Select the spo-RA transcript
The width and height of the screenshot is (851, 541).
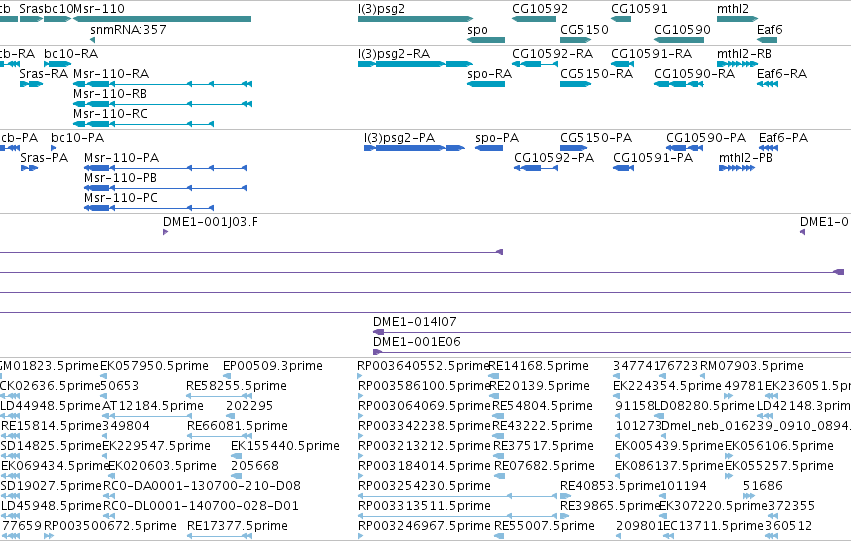[x=486, y=84]
